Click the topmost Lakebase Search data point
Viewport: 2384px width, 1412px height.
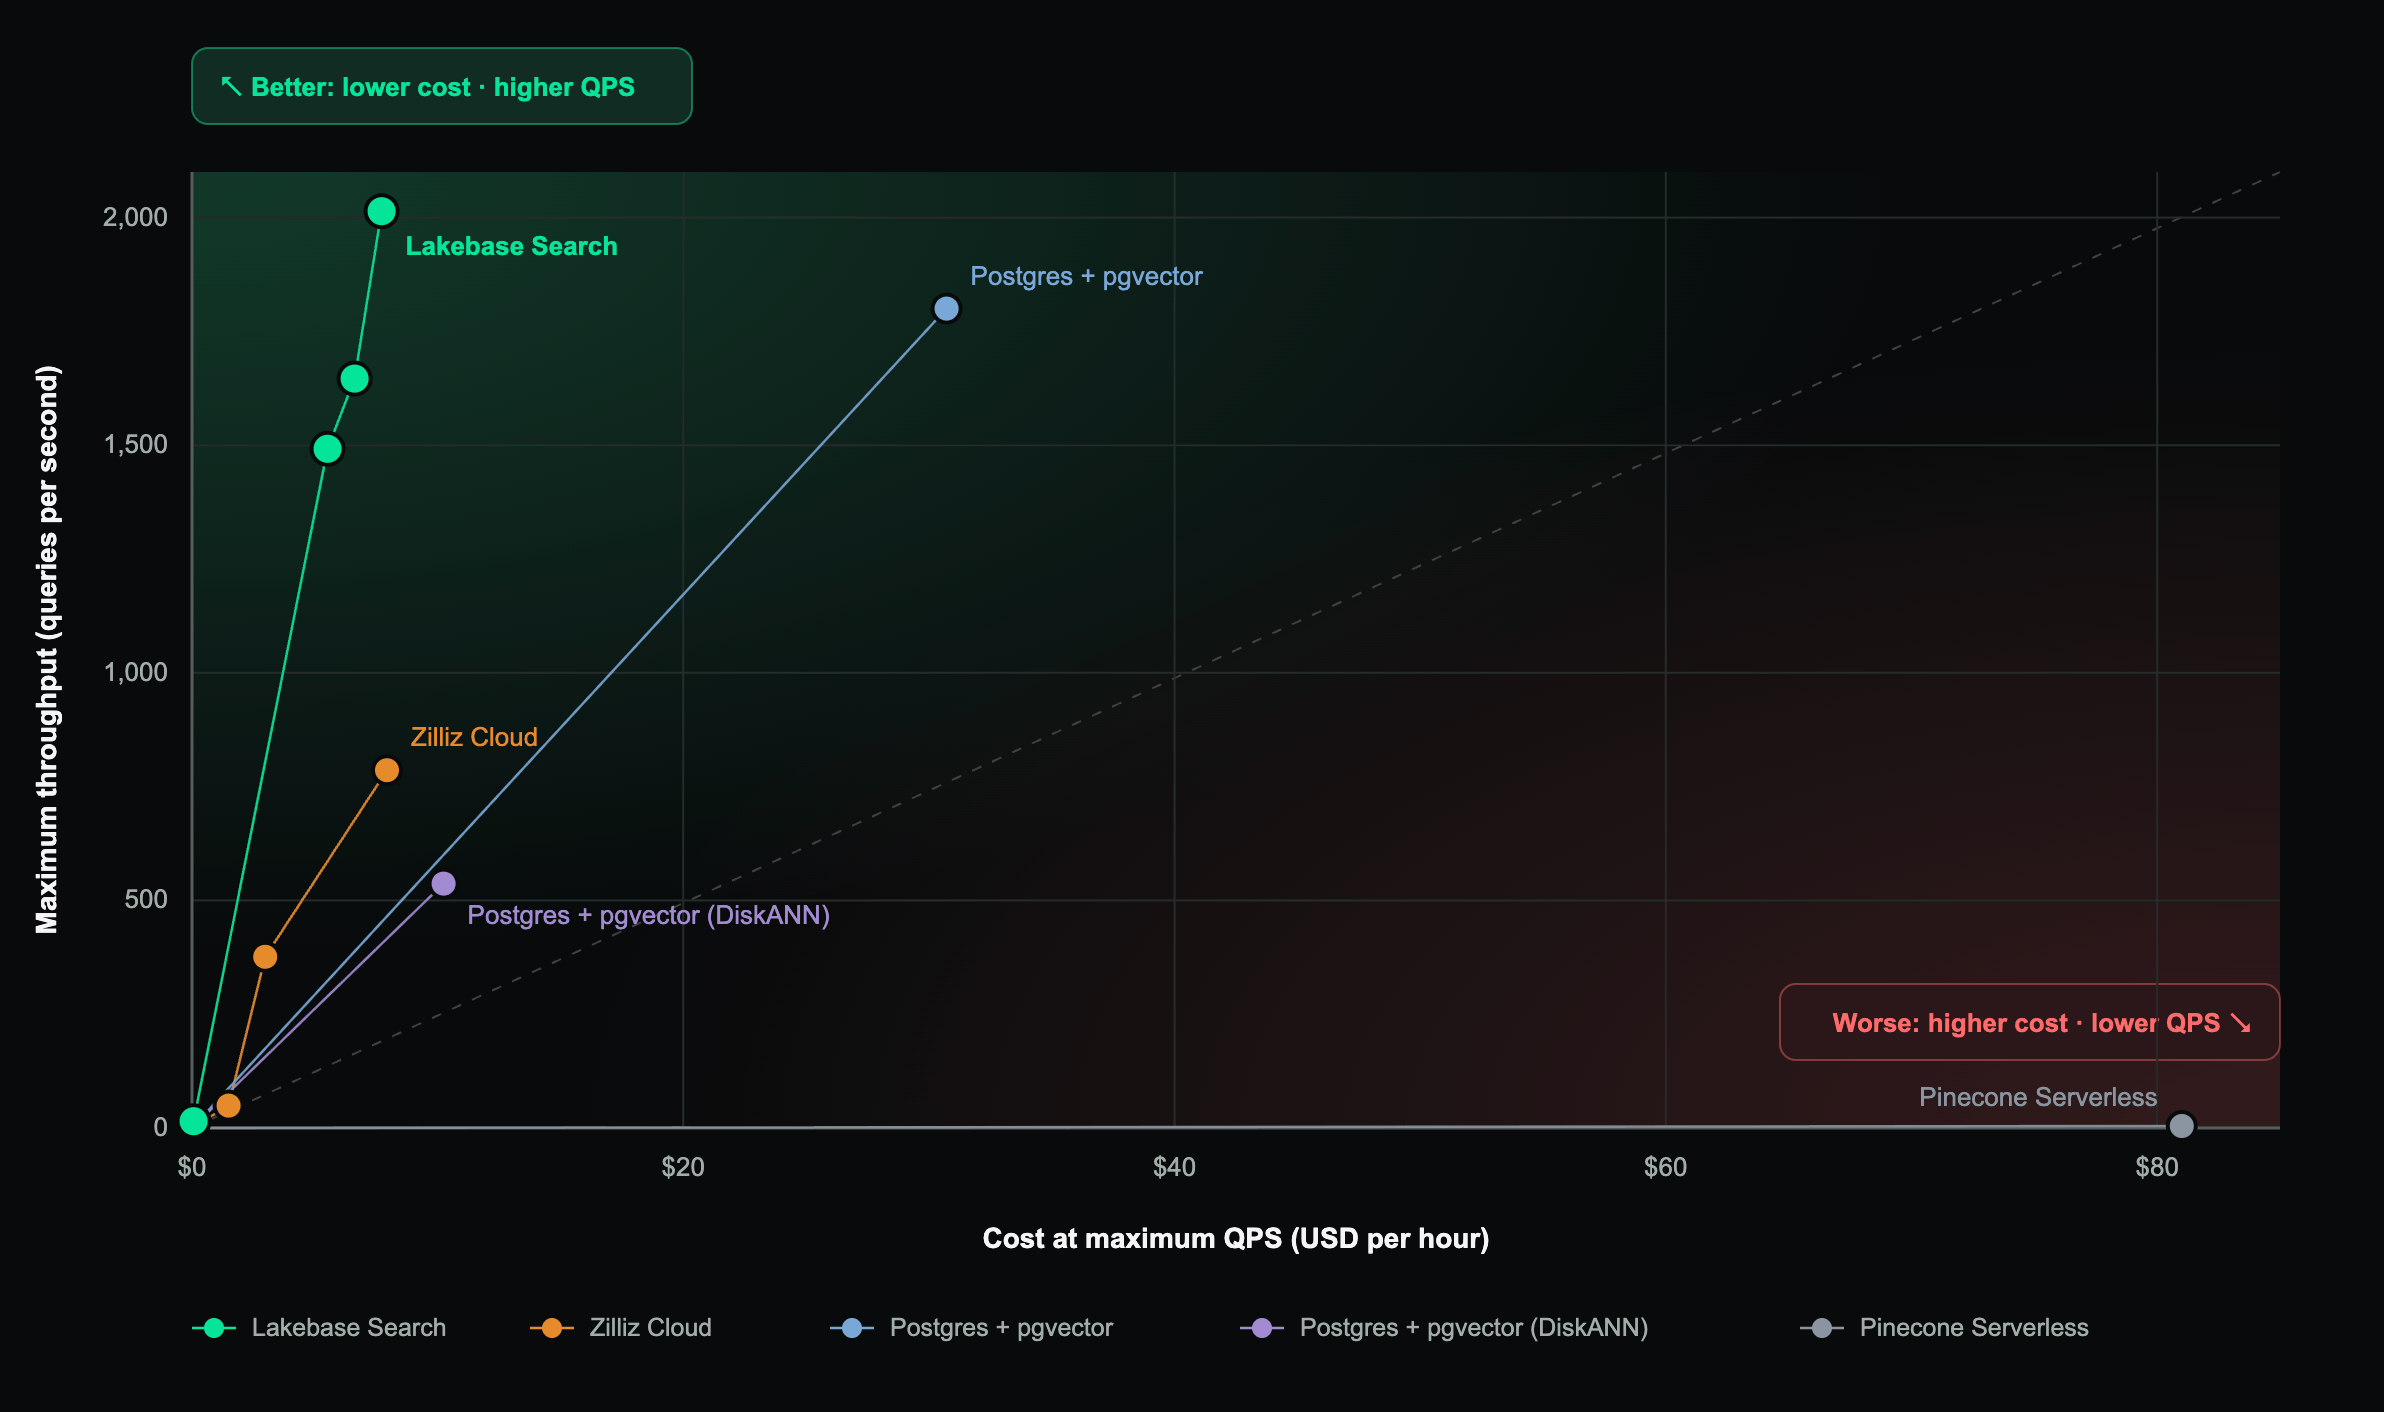[381, 211]
